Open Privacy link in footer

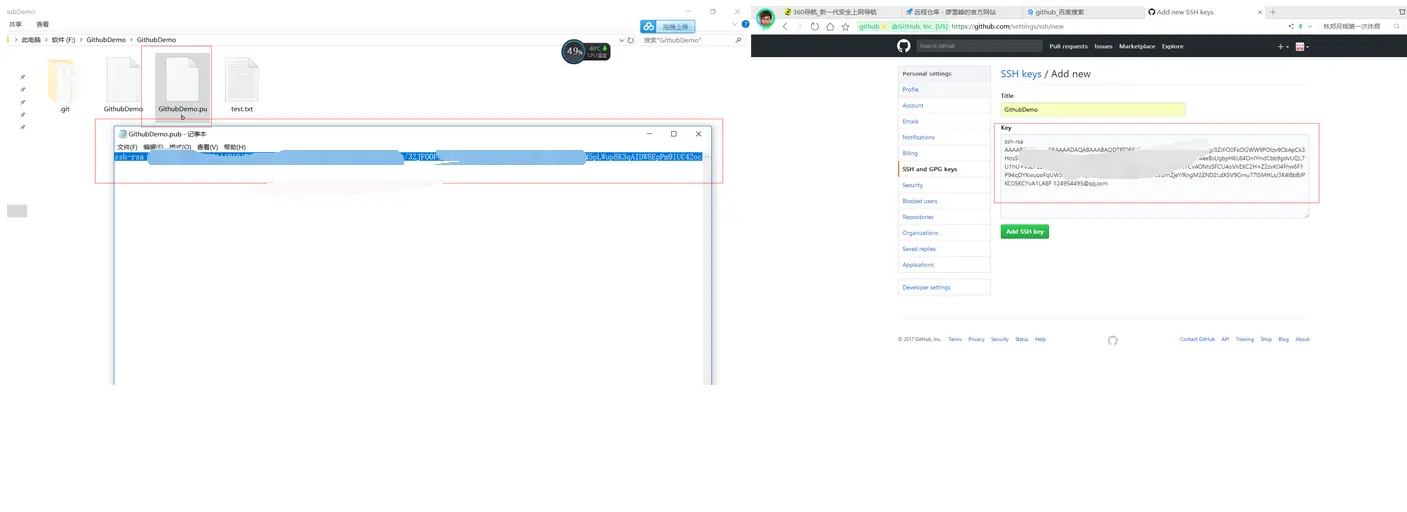pos(976,339)
